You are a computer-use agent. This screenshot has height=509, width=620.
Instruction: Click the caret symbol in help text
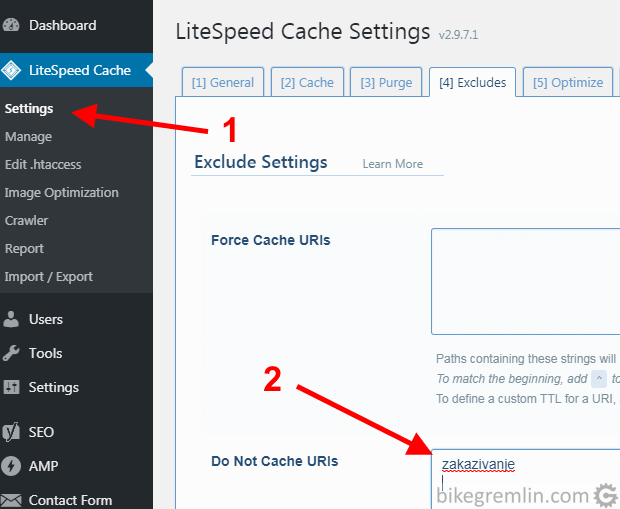click(599, 379)
